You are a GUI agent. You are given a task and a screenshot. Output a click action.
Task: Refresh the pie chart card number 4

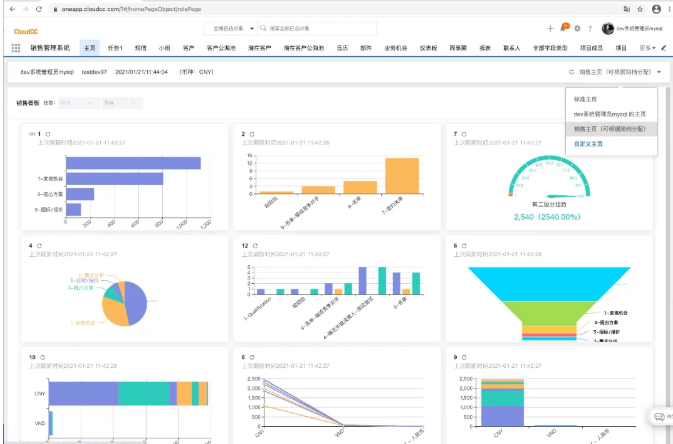click(41, 245)
